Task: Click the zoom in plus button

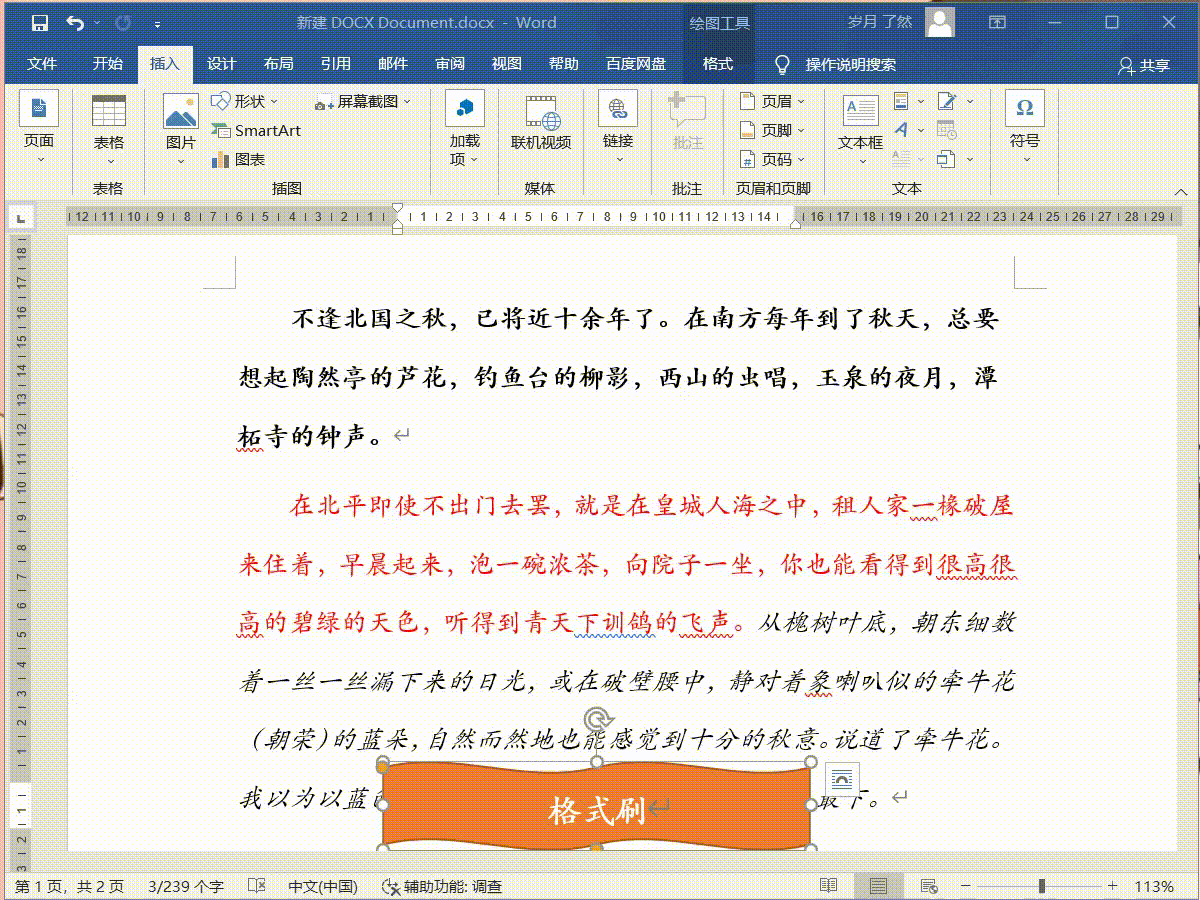Action: 1112,887
